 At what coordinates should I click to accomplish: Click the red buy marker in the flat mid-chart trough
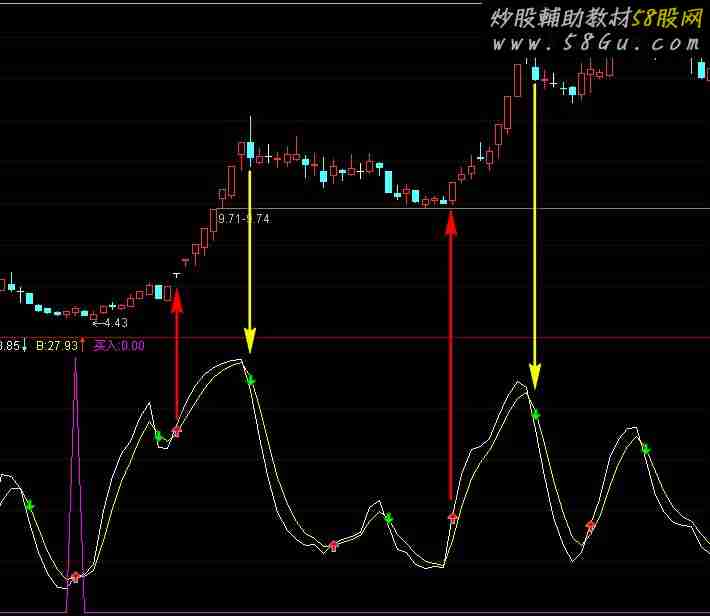click(333, 545)
